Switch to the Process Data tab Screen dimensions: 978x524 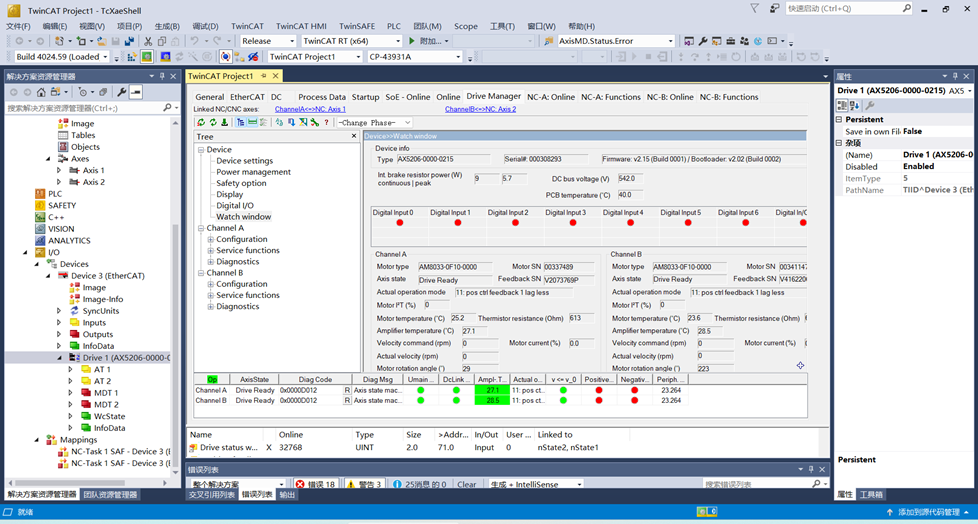322,97
